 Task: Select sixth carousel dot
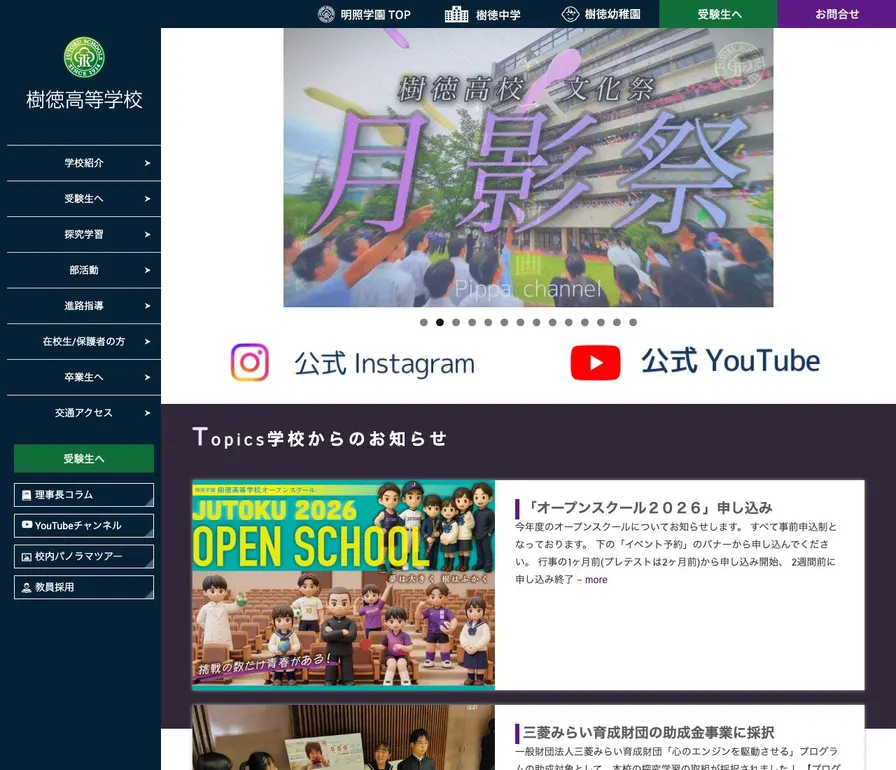(504, 322)
